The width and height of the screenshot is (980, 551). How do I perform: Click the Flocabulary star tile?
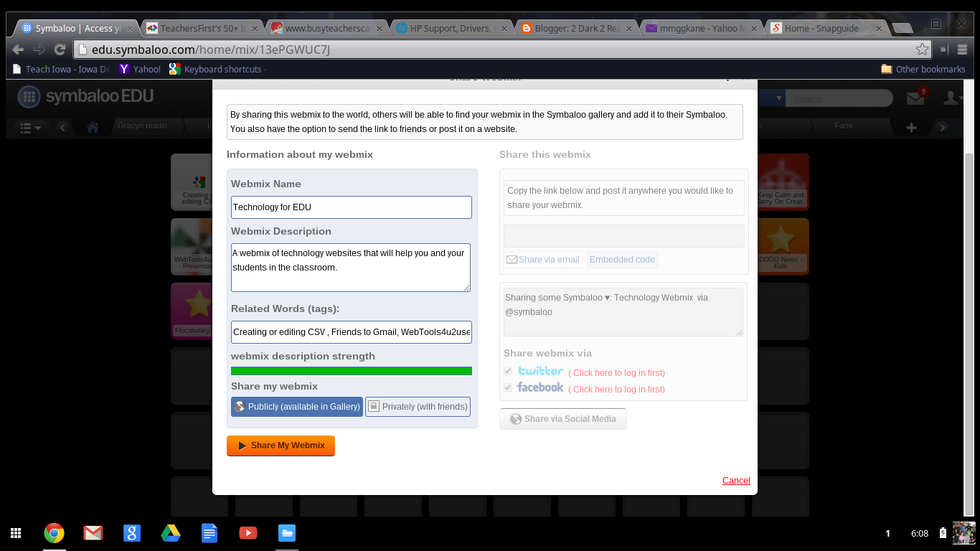(192, 310)
